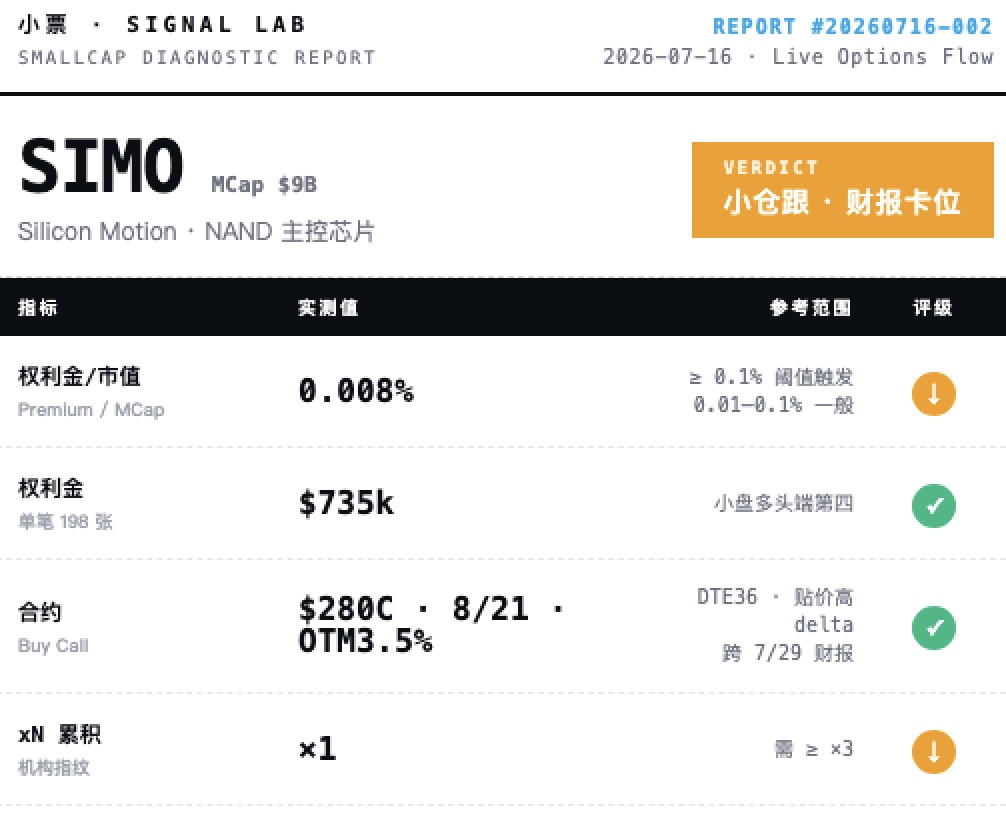
Task: Open the REPORT #20260716-002 link
Action: [x=853, y=26]
